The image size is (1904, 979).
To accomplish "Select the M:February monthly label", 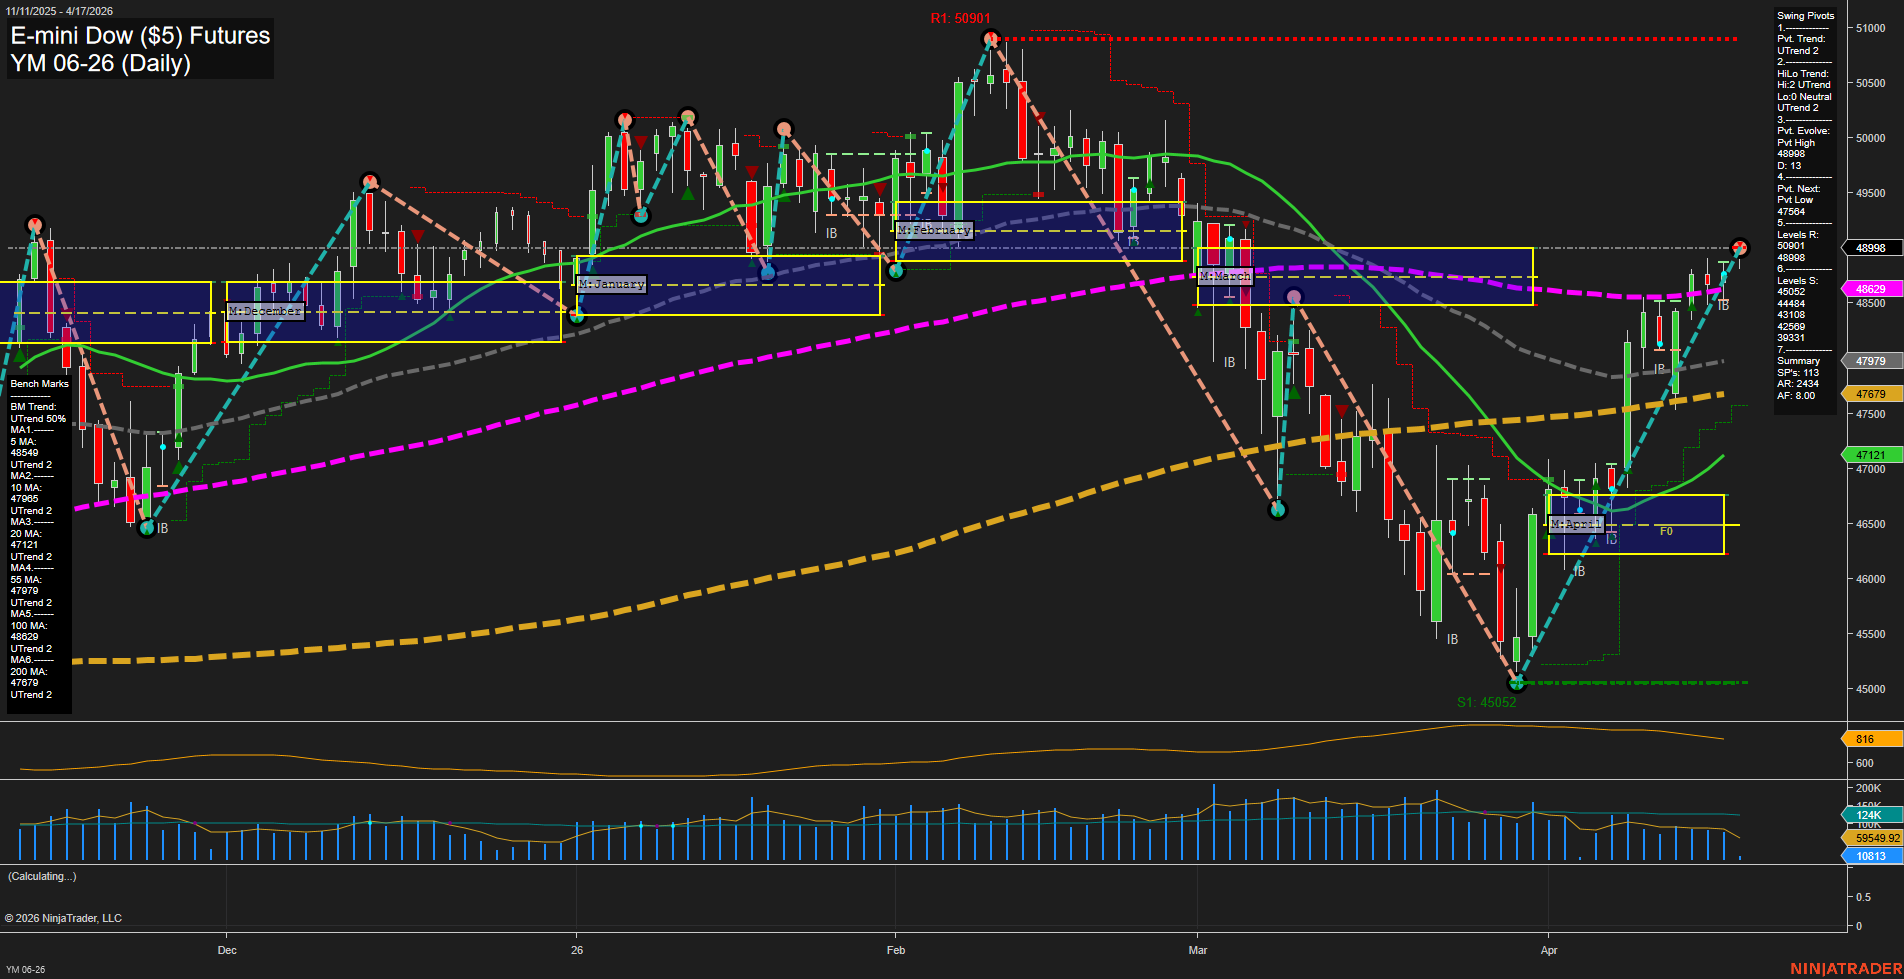I will tap(934, 230).
